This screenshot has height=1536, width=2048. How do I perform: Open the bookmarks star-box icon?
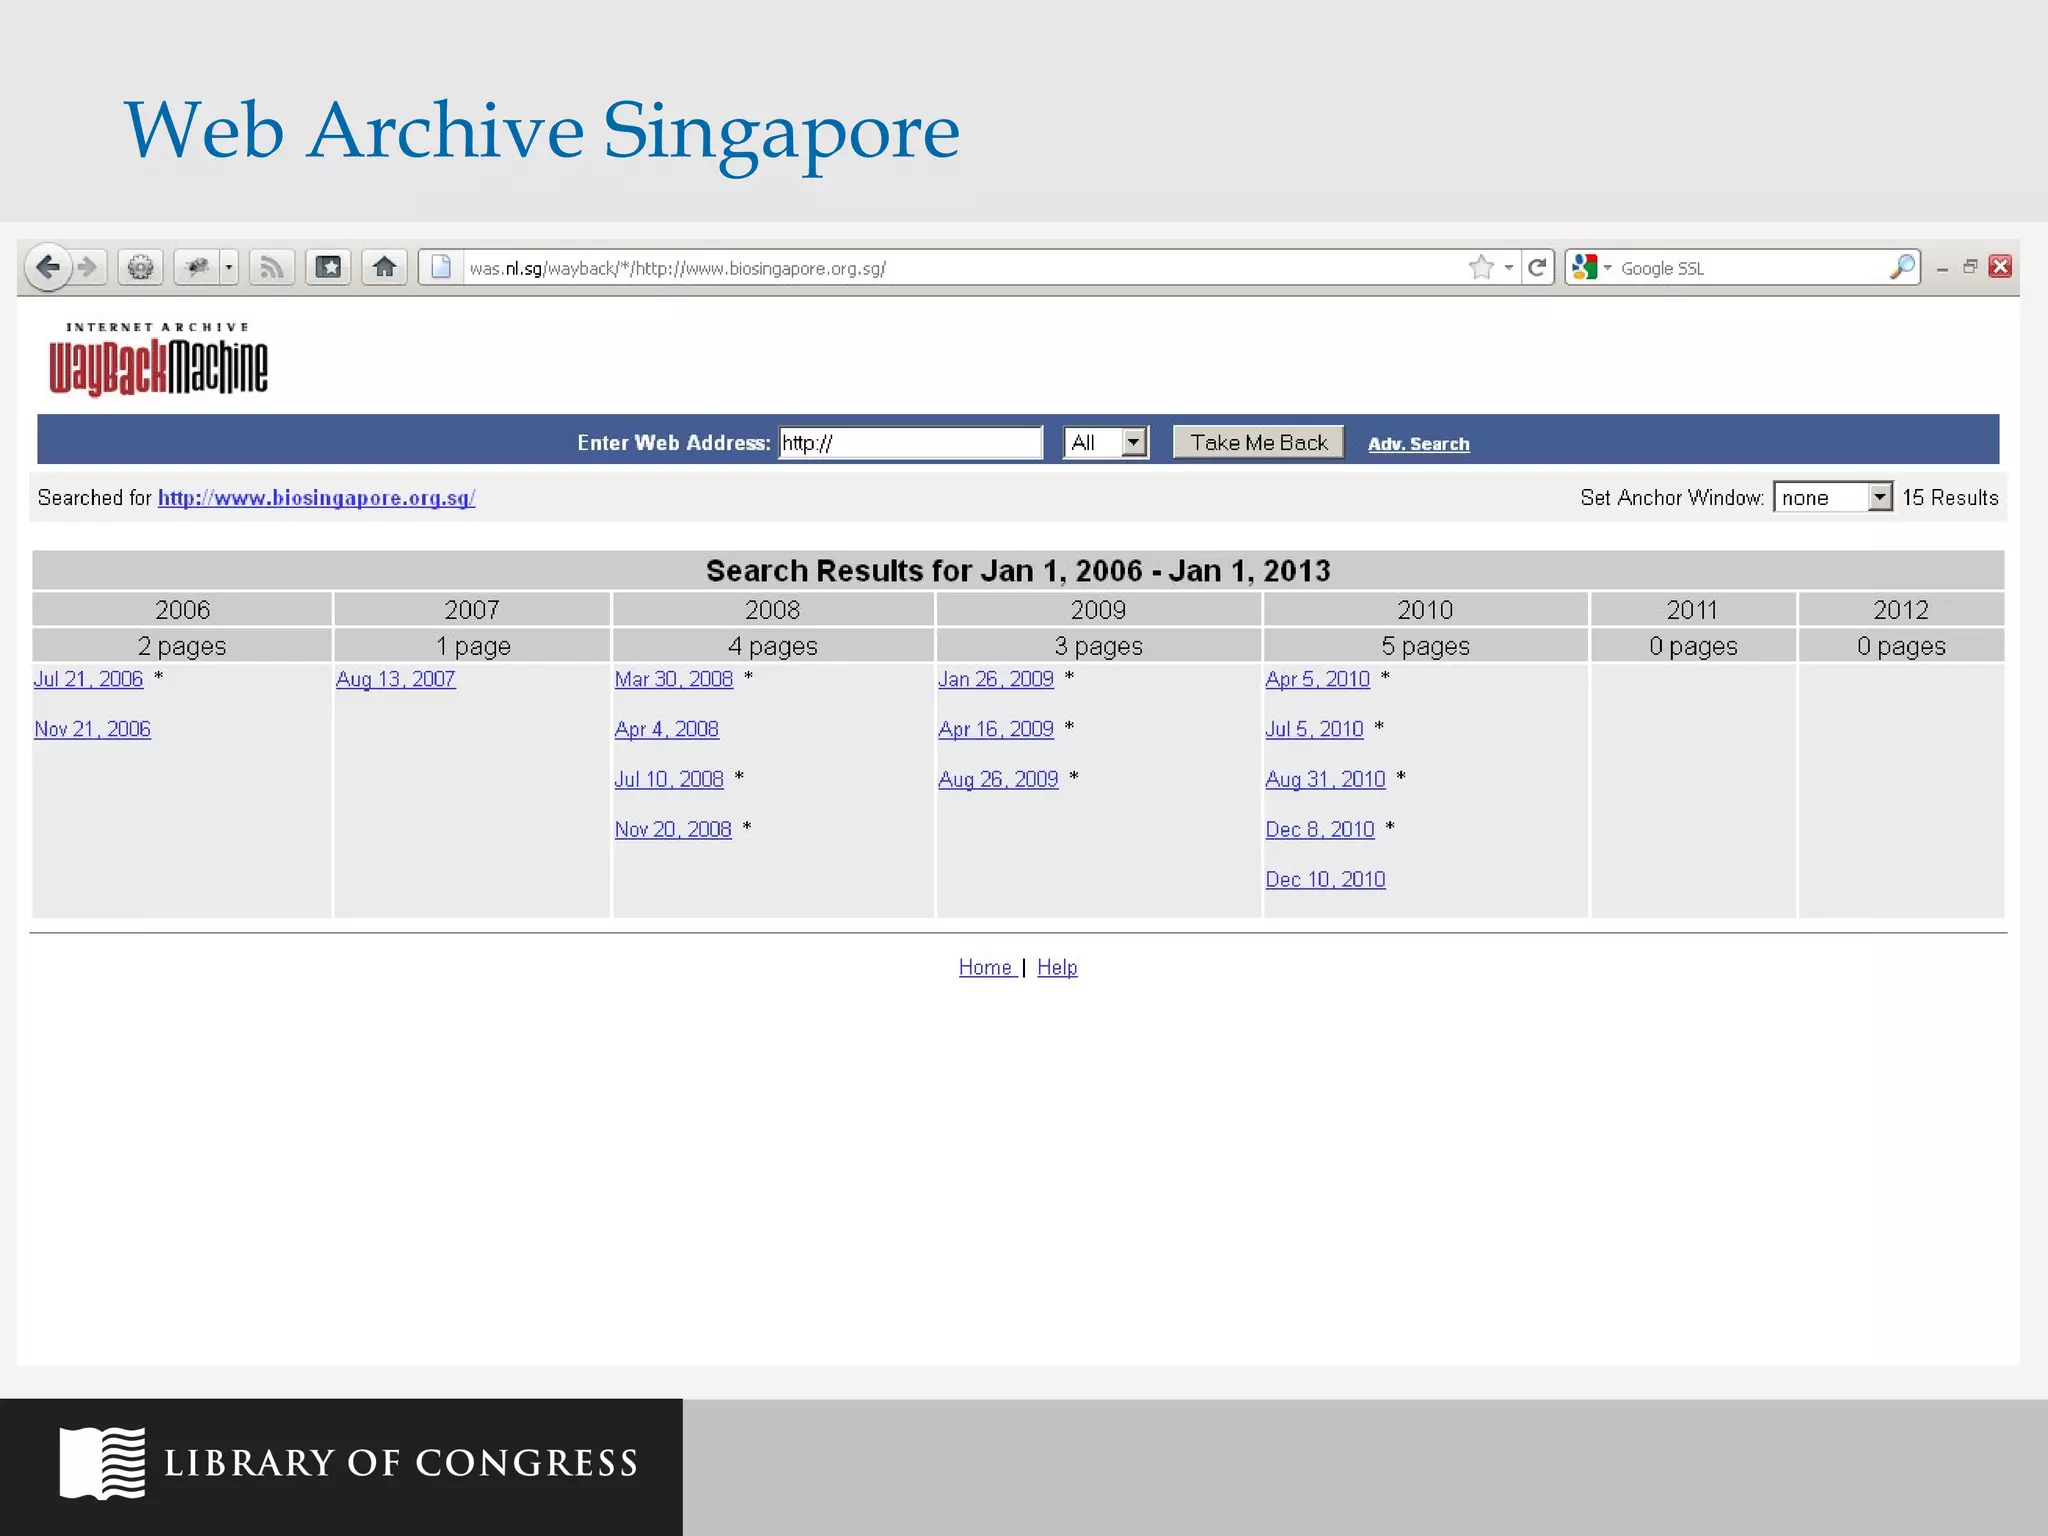coord(328,267)
